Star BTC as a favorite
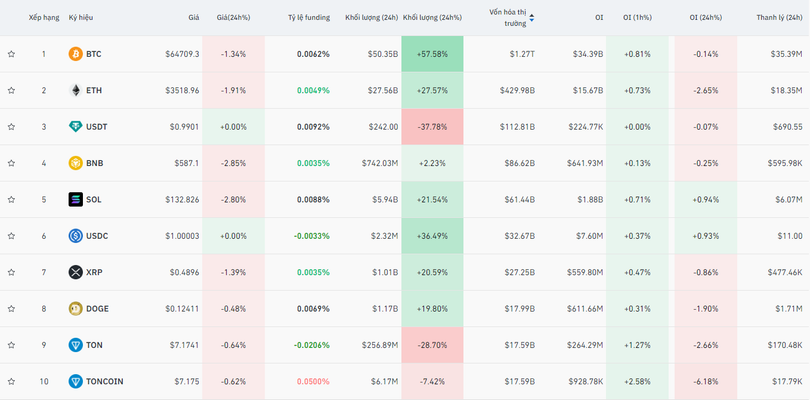The width and height of the screenshot is (810, 400). [x=11, y=54]
